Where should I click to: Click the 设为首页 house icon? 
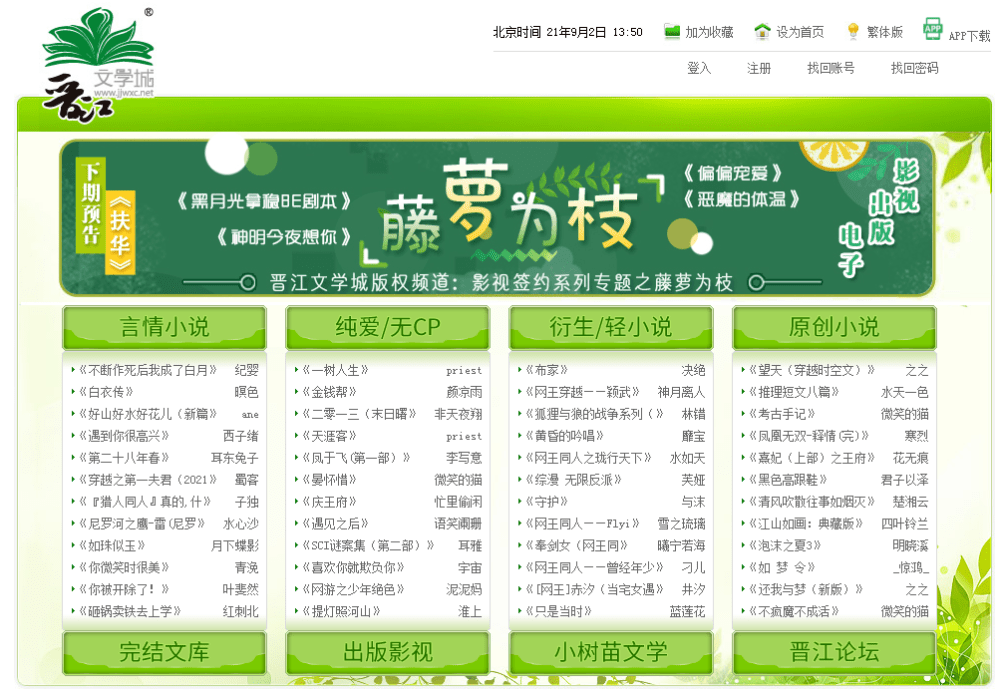762,31
